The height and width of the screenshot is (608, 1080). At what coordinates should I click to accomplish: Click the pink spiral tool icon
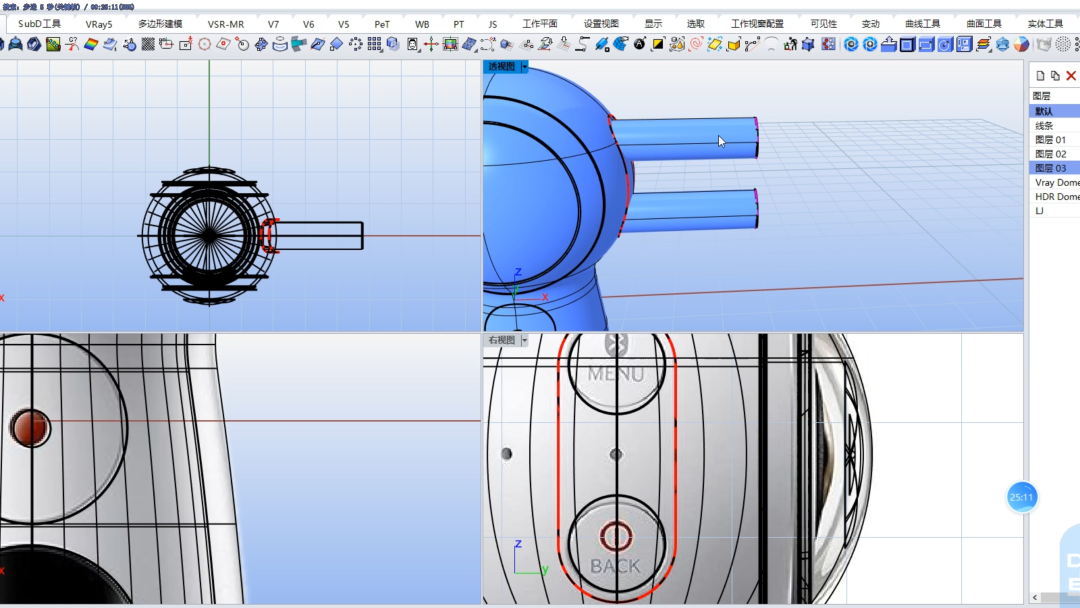click(696, 45)
